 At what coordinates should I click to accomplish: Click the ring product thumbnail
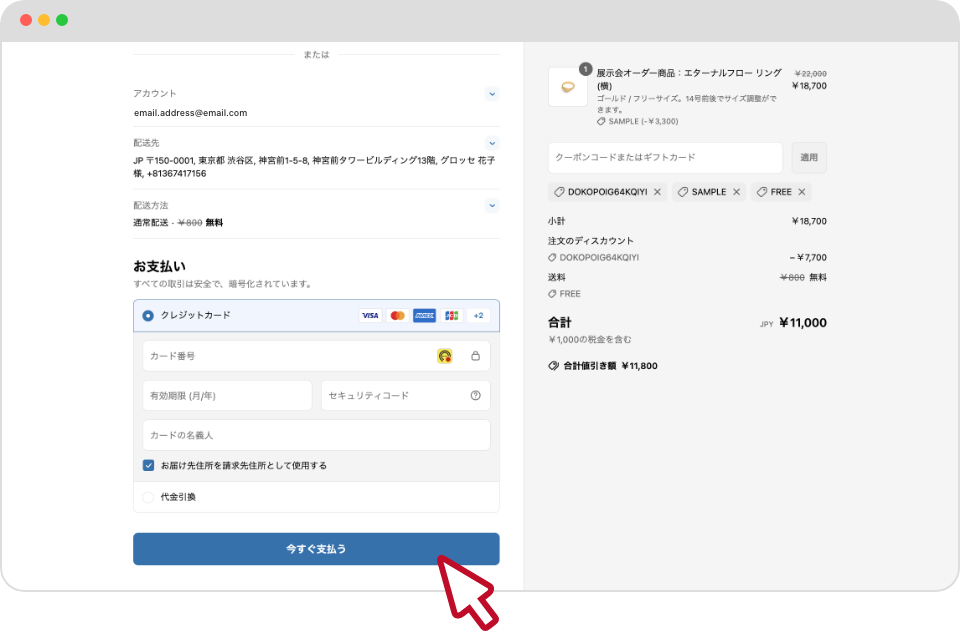568,87
